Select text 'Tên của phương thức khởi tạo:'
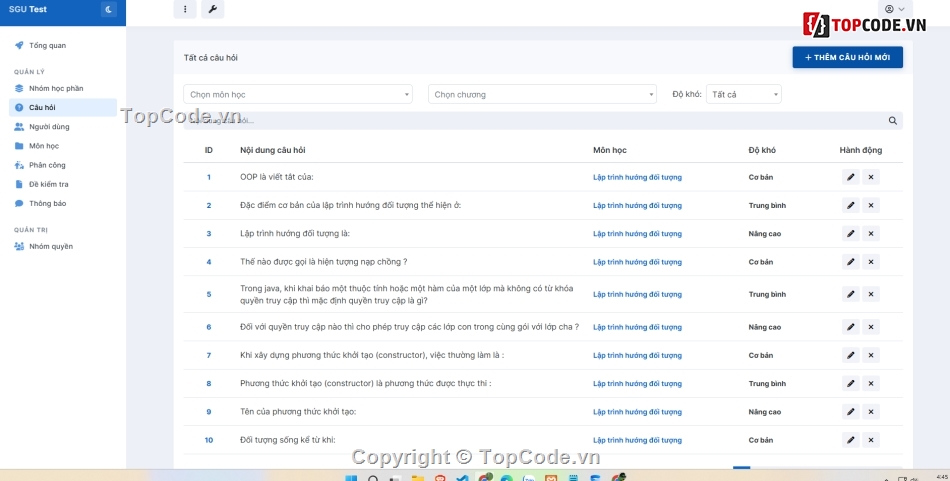 (x=298, y=411)
